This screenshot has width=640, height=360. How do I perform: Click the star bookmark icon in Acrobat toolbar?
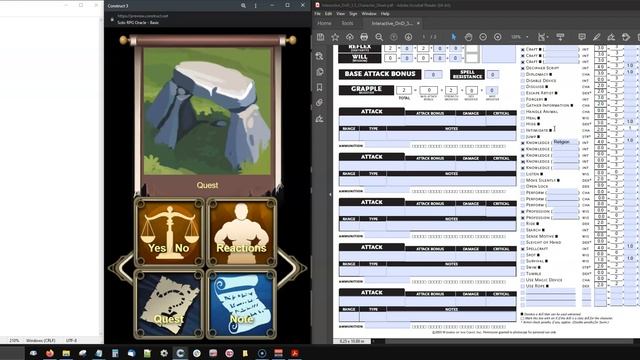(x=335, y=37)
